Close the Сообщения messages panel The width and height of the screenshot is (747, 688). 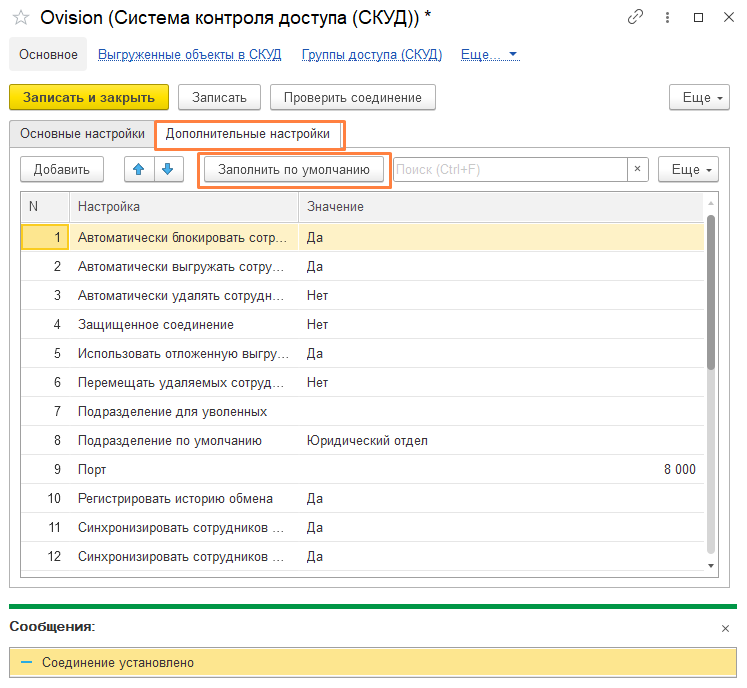(x=725, y=628)
